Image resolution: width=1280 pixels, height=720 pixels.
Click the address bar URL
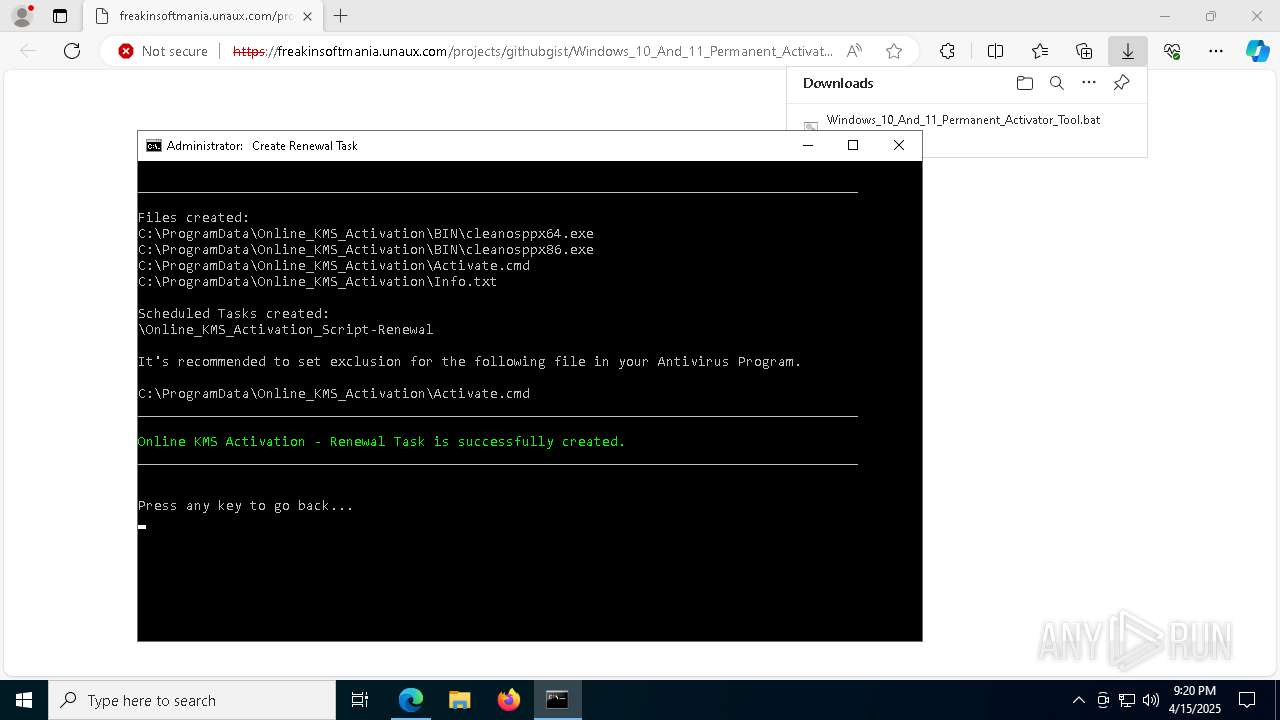[532, 51]
